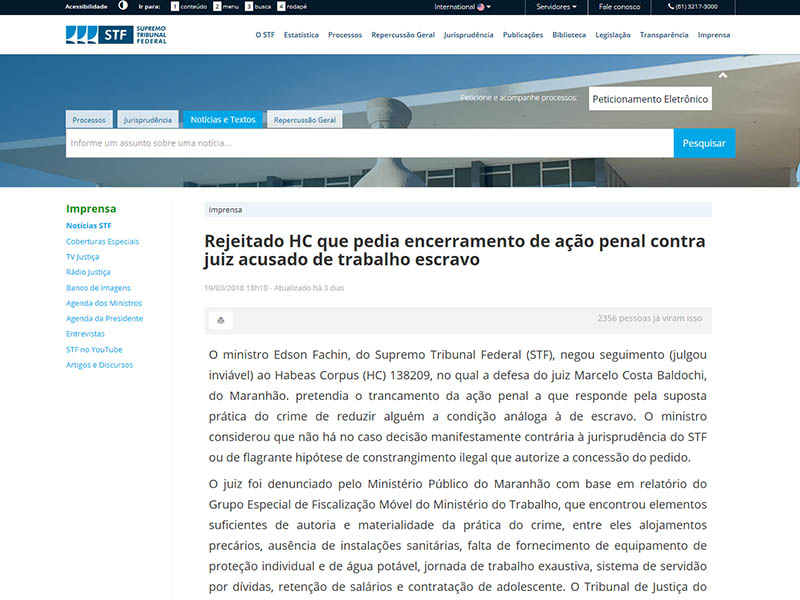Click the article headline Rejeitado HC
This screenshot has height=600, width=800.
coord(455,250)
